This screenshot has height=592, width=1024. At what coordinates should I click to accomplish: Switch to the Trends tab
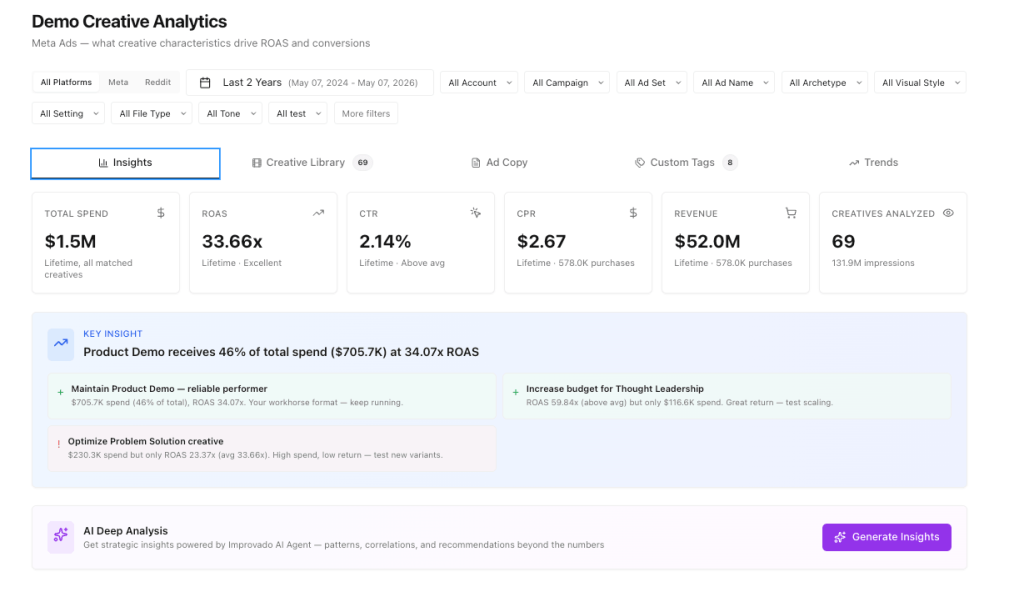click(873, 163)
